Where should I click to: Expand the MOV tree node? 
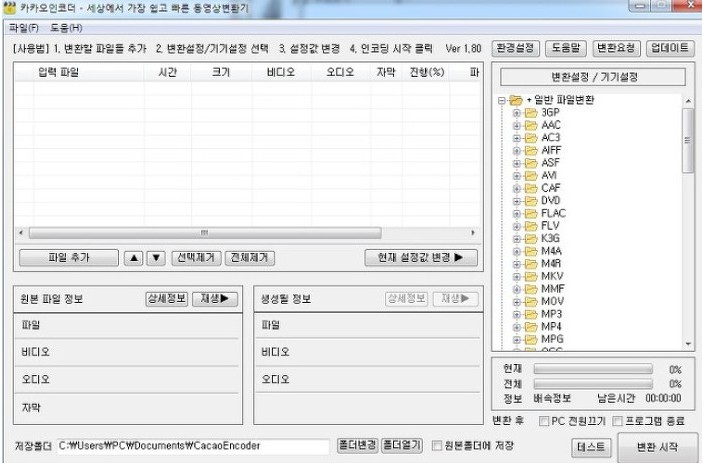click(x=516, y=302)
